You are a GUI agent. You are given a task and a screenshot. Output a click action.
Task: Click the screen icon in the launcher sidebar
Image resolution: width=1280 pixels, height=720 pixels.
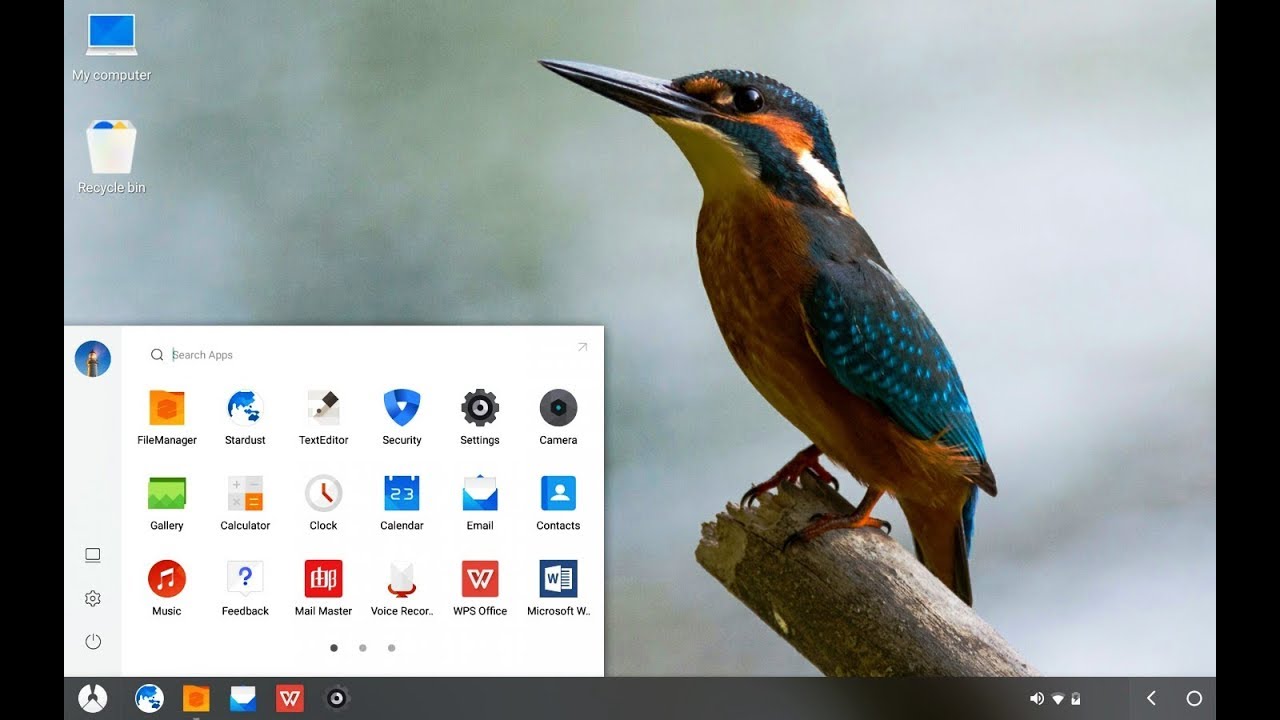(93, 555)
